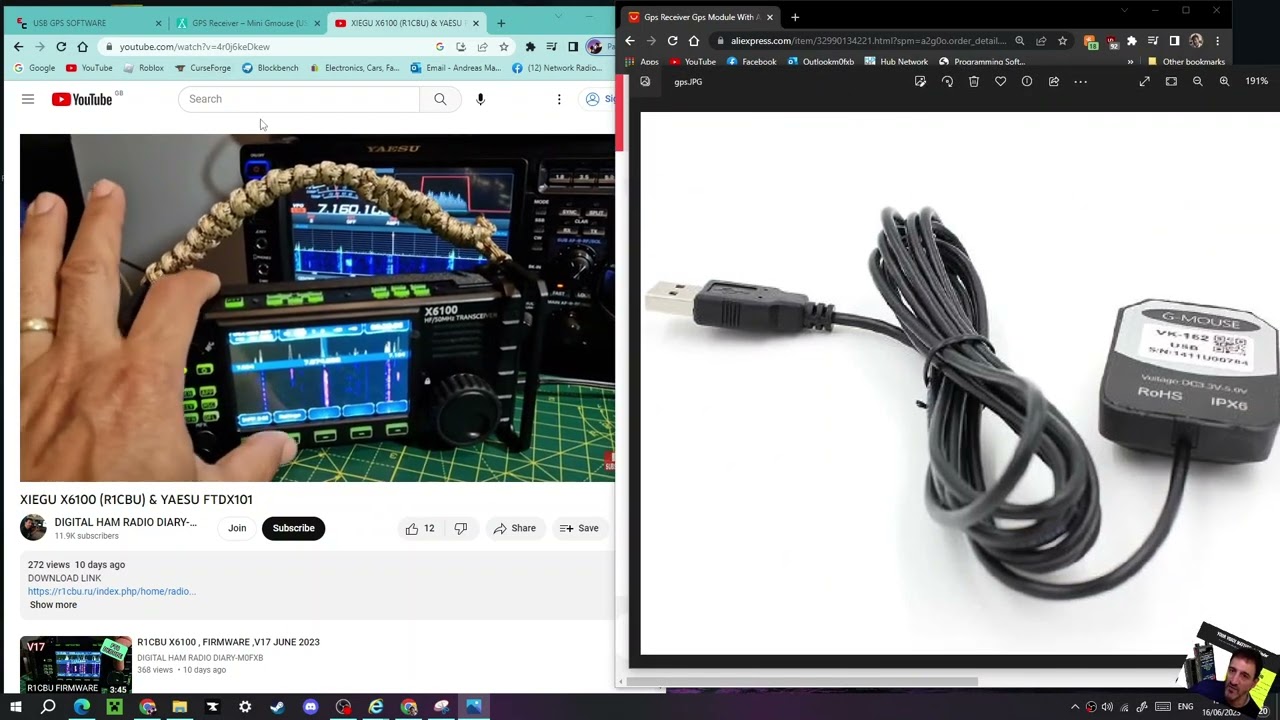Click the XIEGU X6100 video player

(317, 308)
